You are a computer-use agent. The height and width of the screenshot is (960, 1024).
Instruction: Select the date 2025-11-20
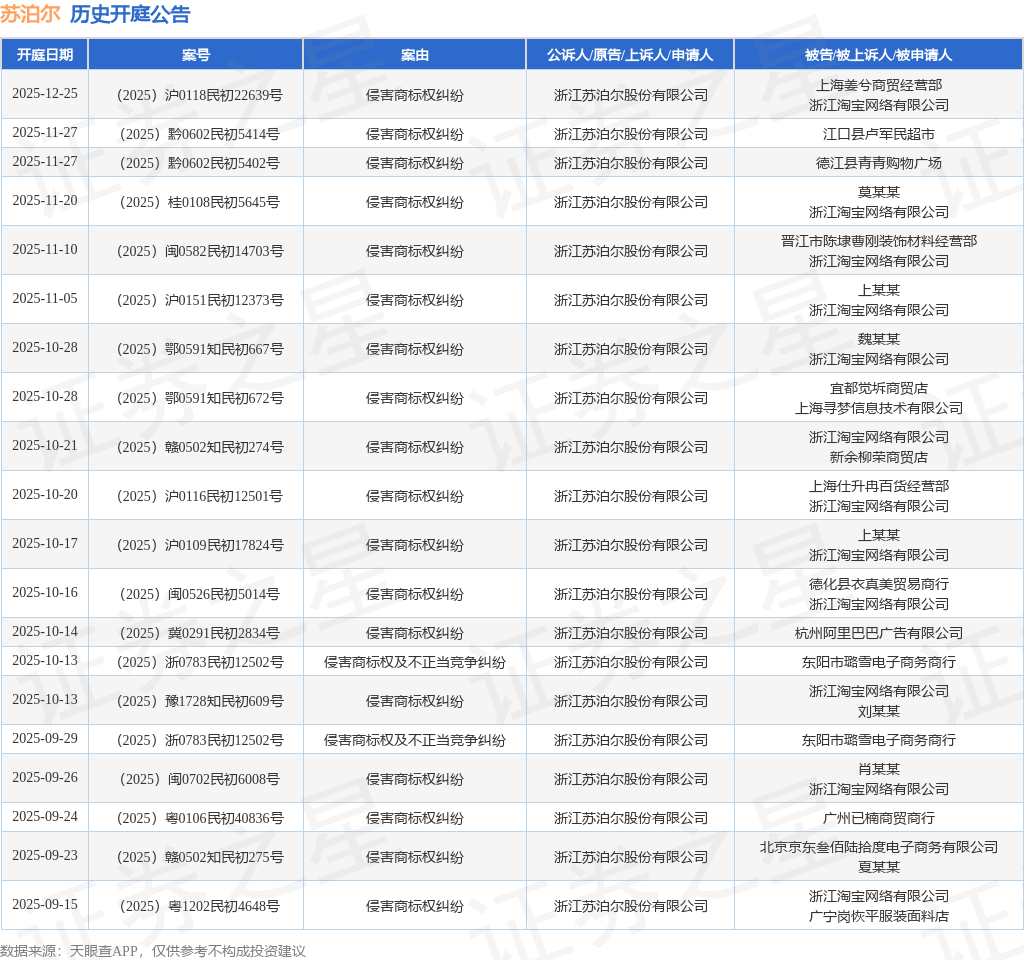(44, 200)
